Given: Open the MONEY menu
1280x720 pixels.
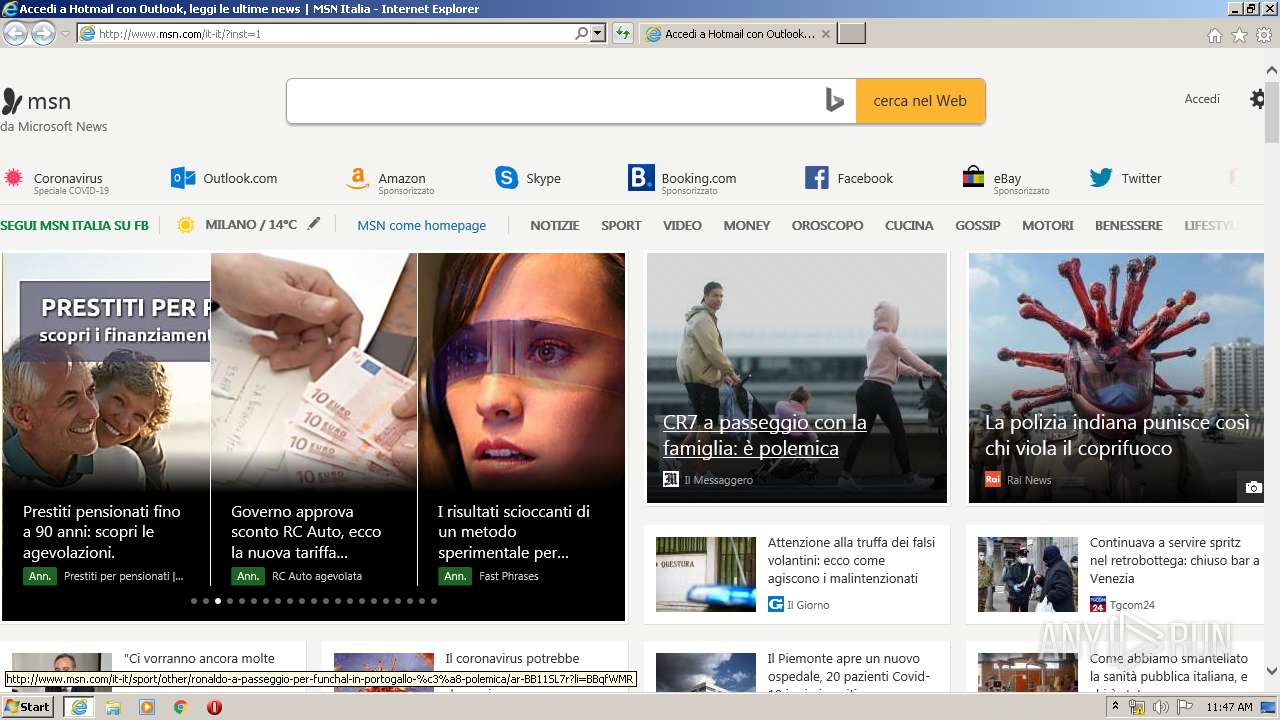Looking at the screenshot, I should (747, 226).
